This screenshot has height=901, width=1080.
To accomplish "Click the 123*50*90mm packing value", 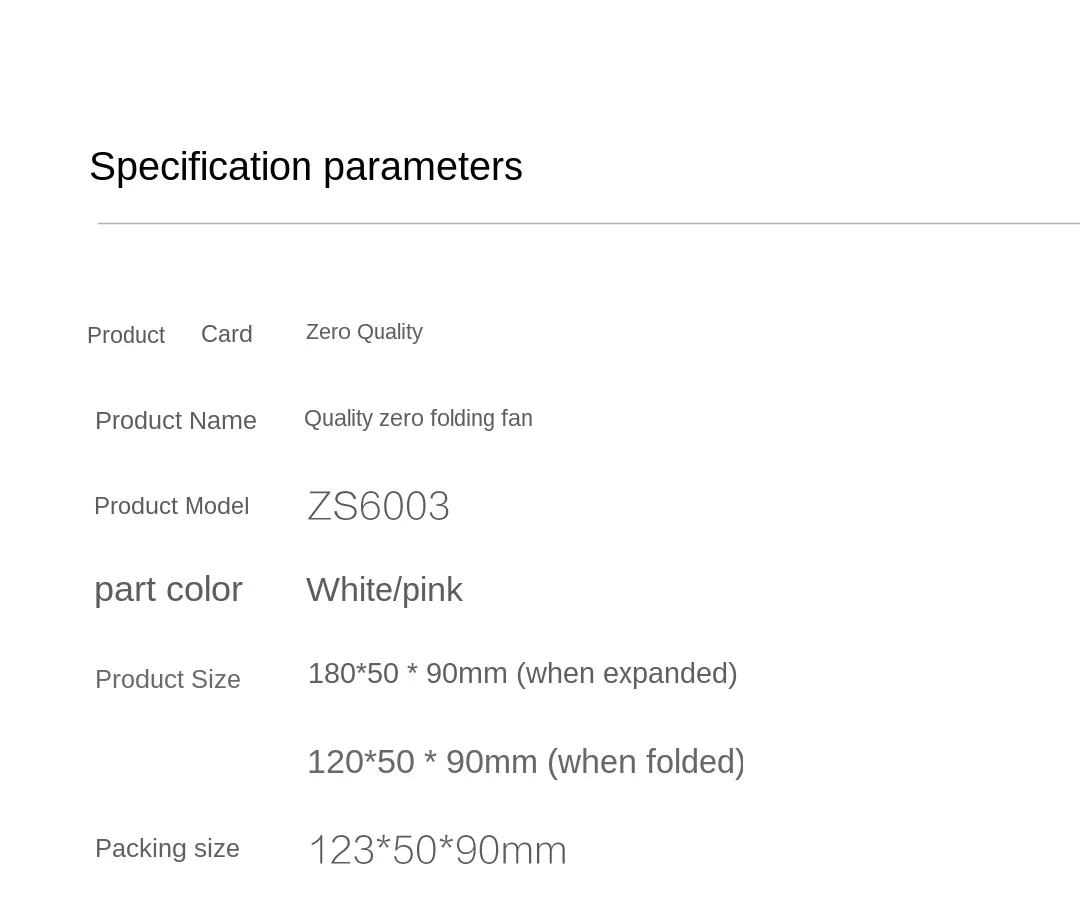I will click(x=437, y=850).
